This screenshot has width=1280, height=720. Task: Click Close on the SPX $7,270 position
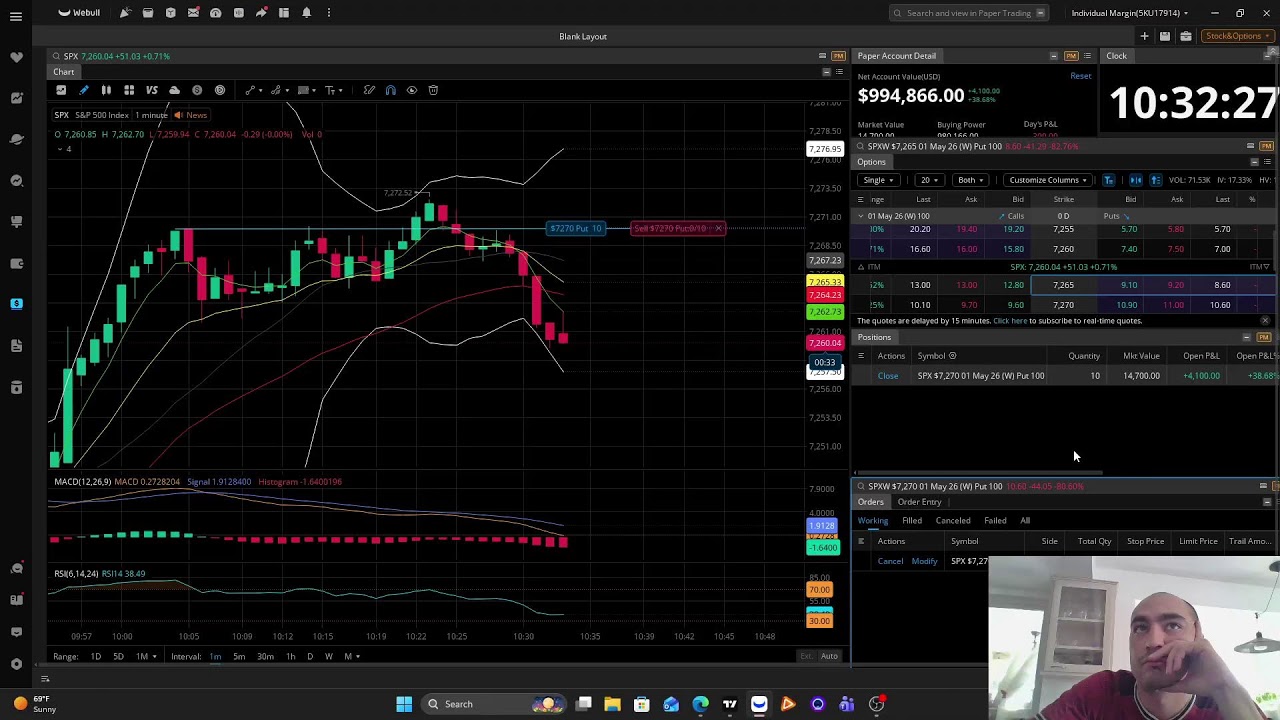pyautogui.click(x=888, y=376)
